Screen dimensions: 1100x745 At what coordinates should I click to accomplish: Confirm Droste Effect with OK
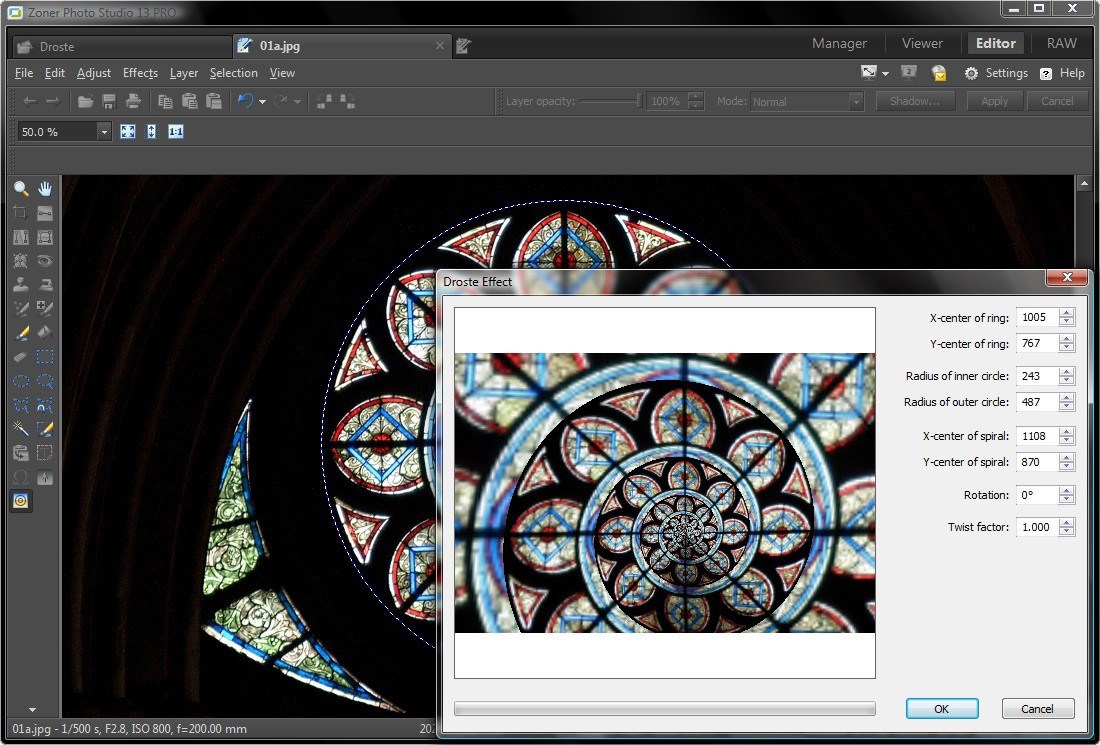[941, 708]
